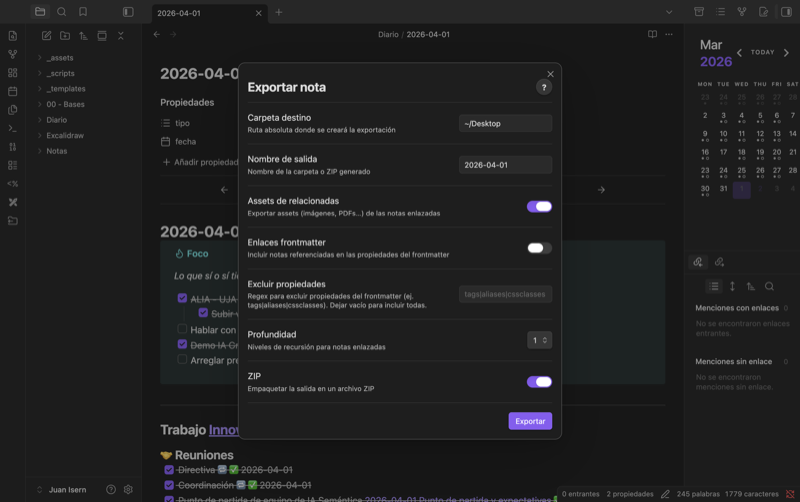
Task: Show help question mark in export dialog
Action: tap(544, 87)
